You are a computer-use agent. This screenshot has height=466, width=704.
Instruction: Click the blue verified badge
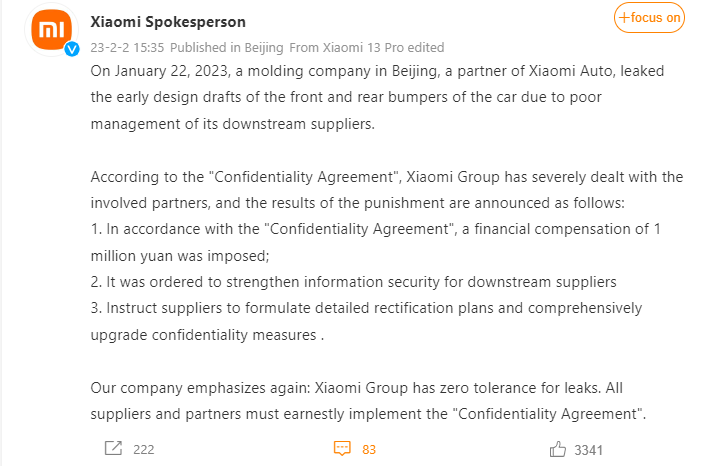(71, 48)
